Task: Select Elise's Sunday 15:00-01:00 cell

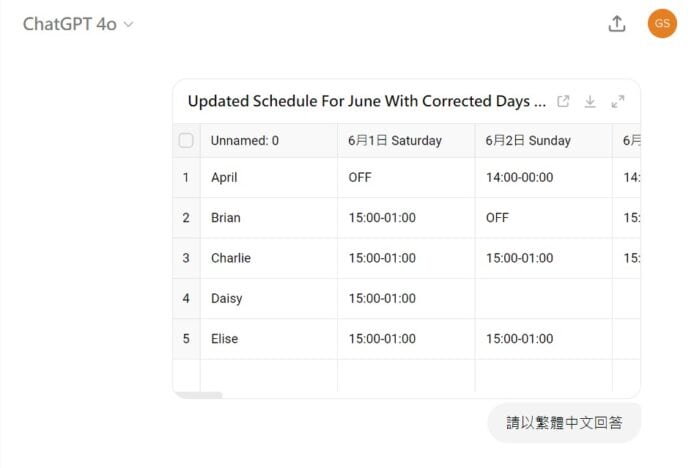Action: (x=519, y=339)
